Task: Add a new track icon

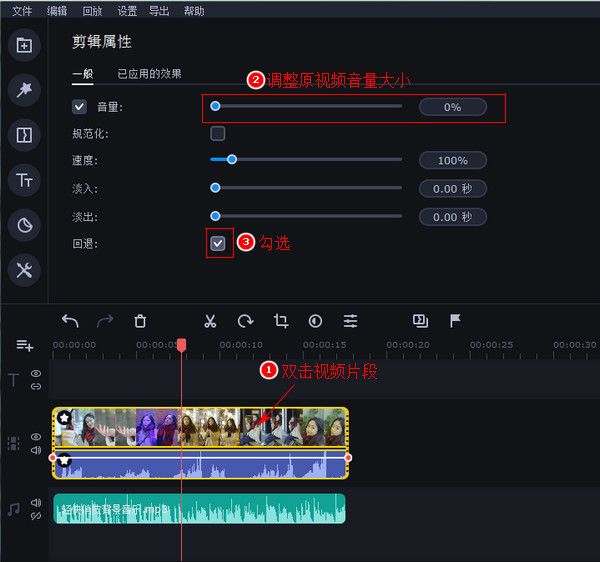Action: [24, 345]
